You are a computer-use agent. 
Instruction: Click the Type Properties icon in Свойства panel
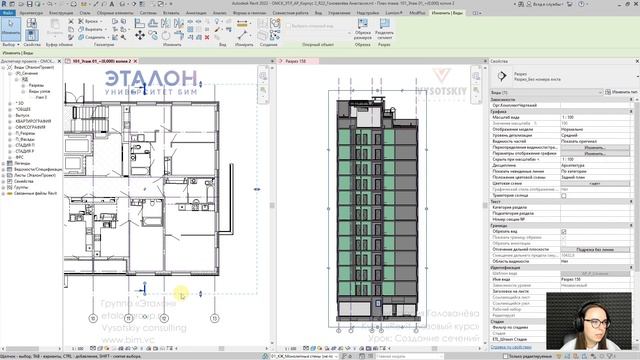32,23
